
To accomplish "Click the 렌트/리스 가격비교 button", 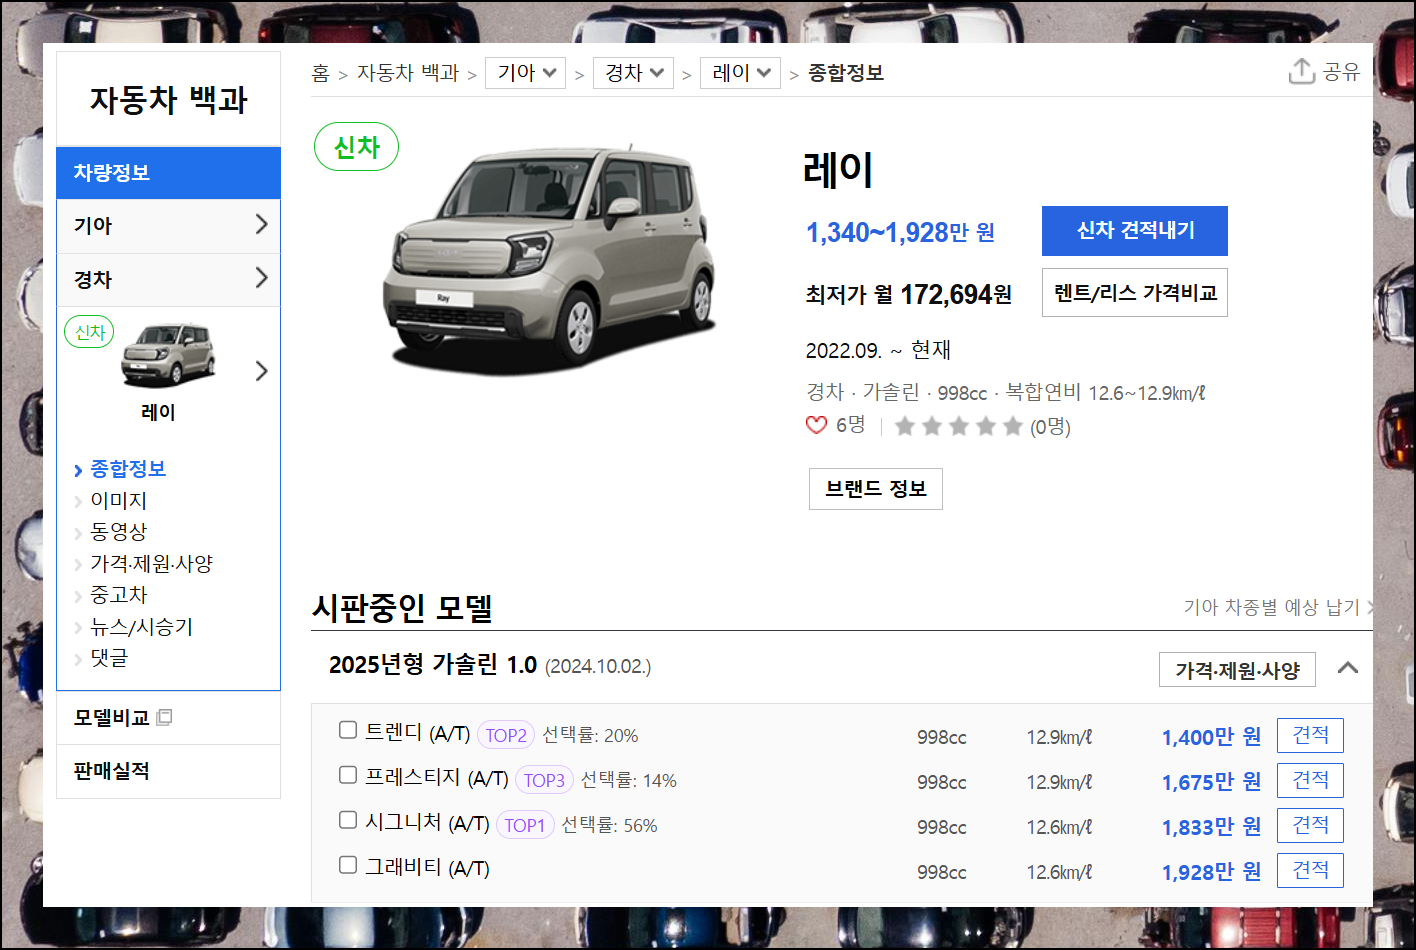I will (1135, 293).
